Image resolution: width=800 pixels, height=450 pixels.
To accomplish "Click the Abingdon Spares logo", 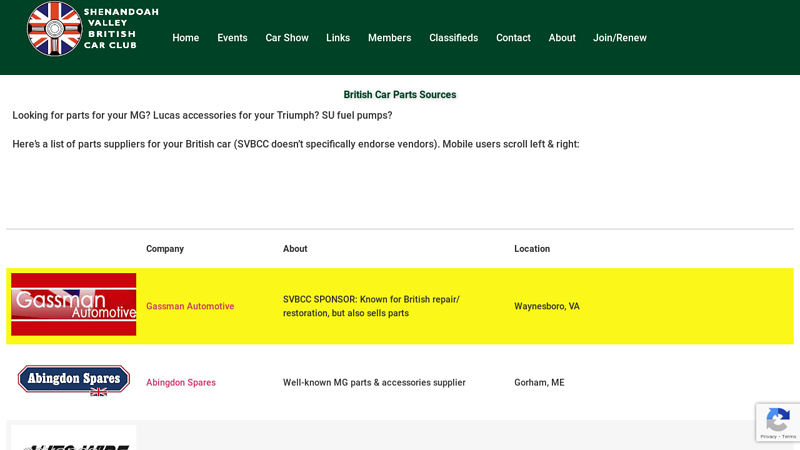I will click(74, 381).
